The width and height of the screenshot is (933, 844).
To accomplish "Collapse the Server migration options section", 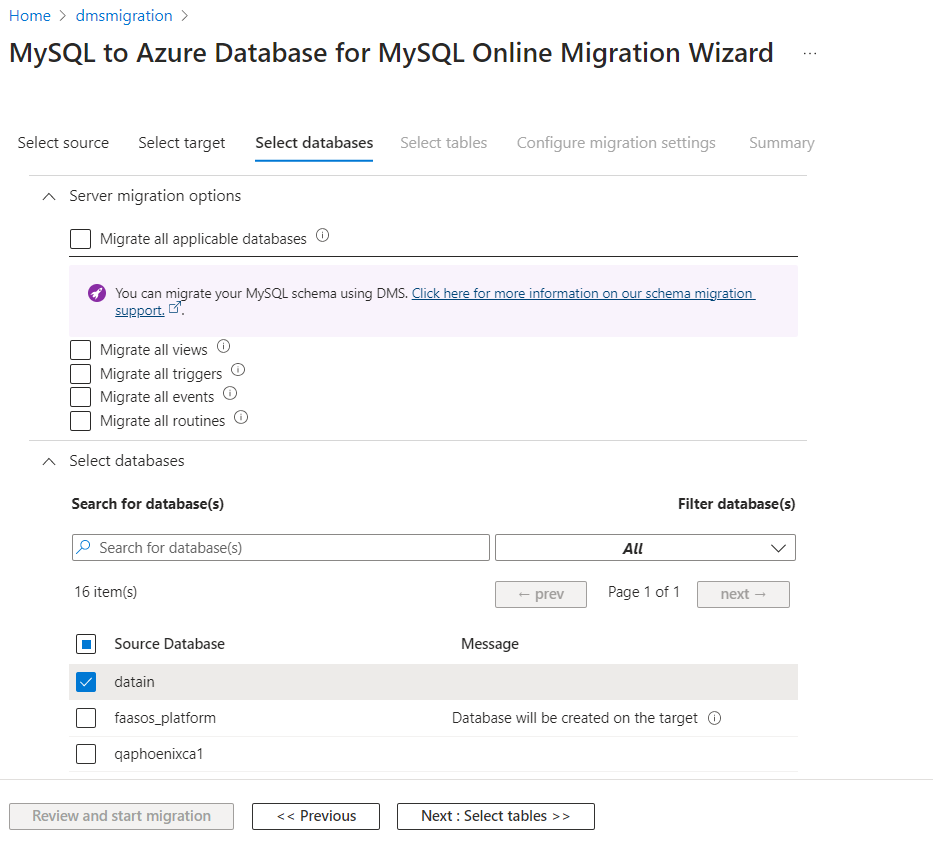I will pos(48,197).
